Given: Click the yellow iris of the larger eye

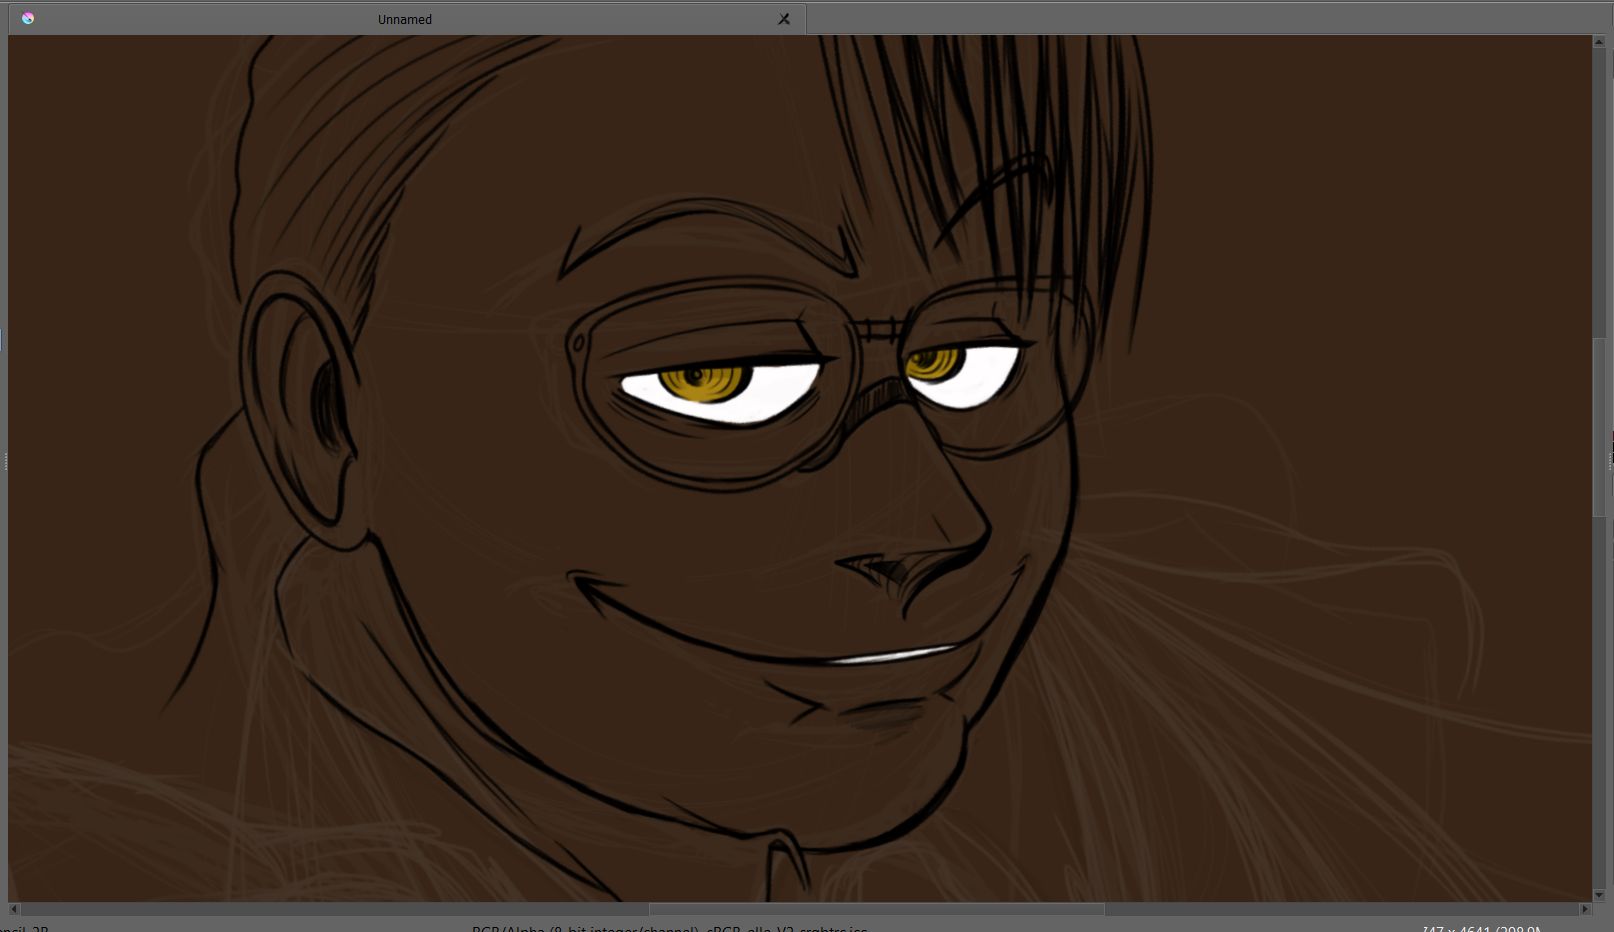Looking at the screenshot, I should (x=706, y=382).
